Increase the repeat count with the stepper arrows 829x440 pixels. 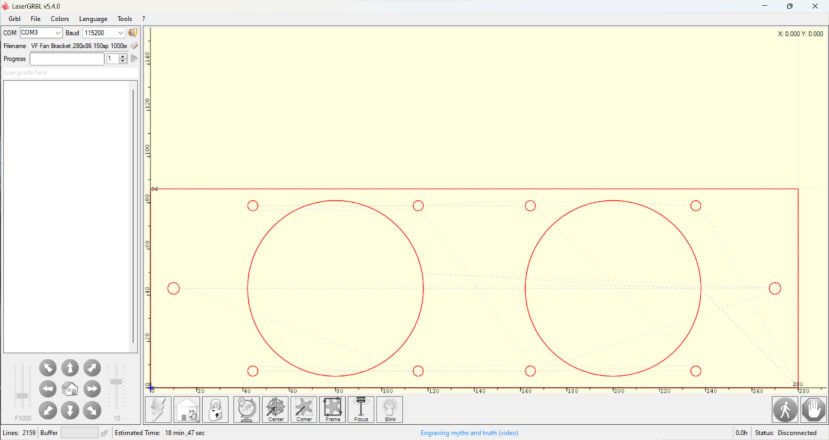pos(123,56)
